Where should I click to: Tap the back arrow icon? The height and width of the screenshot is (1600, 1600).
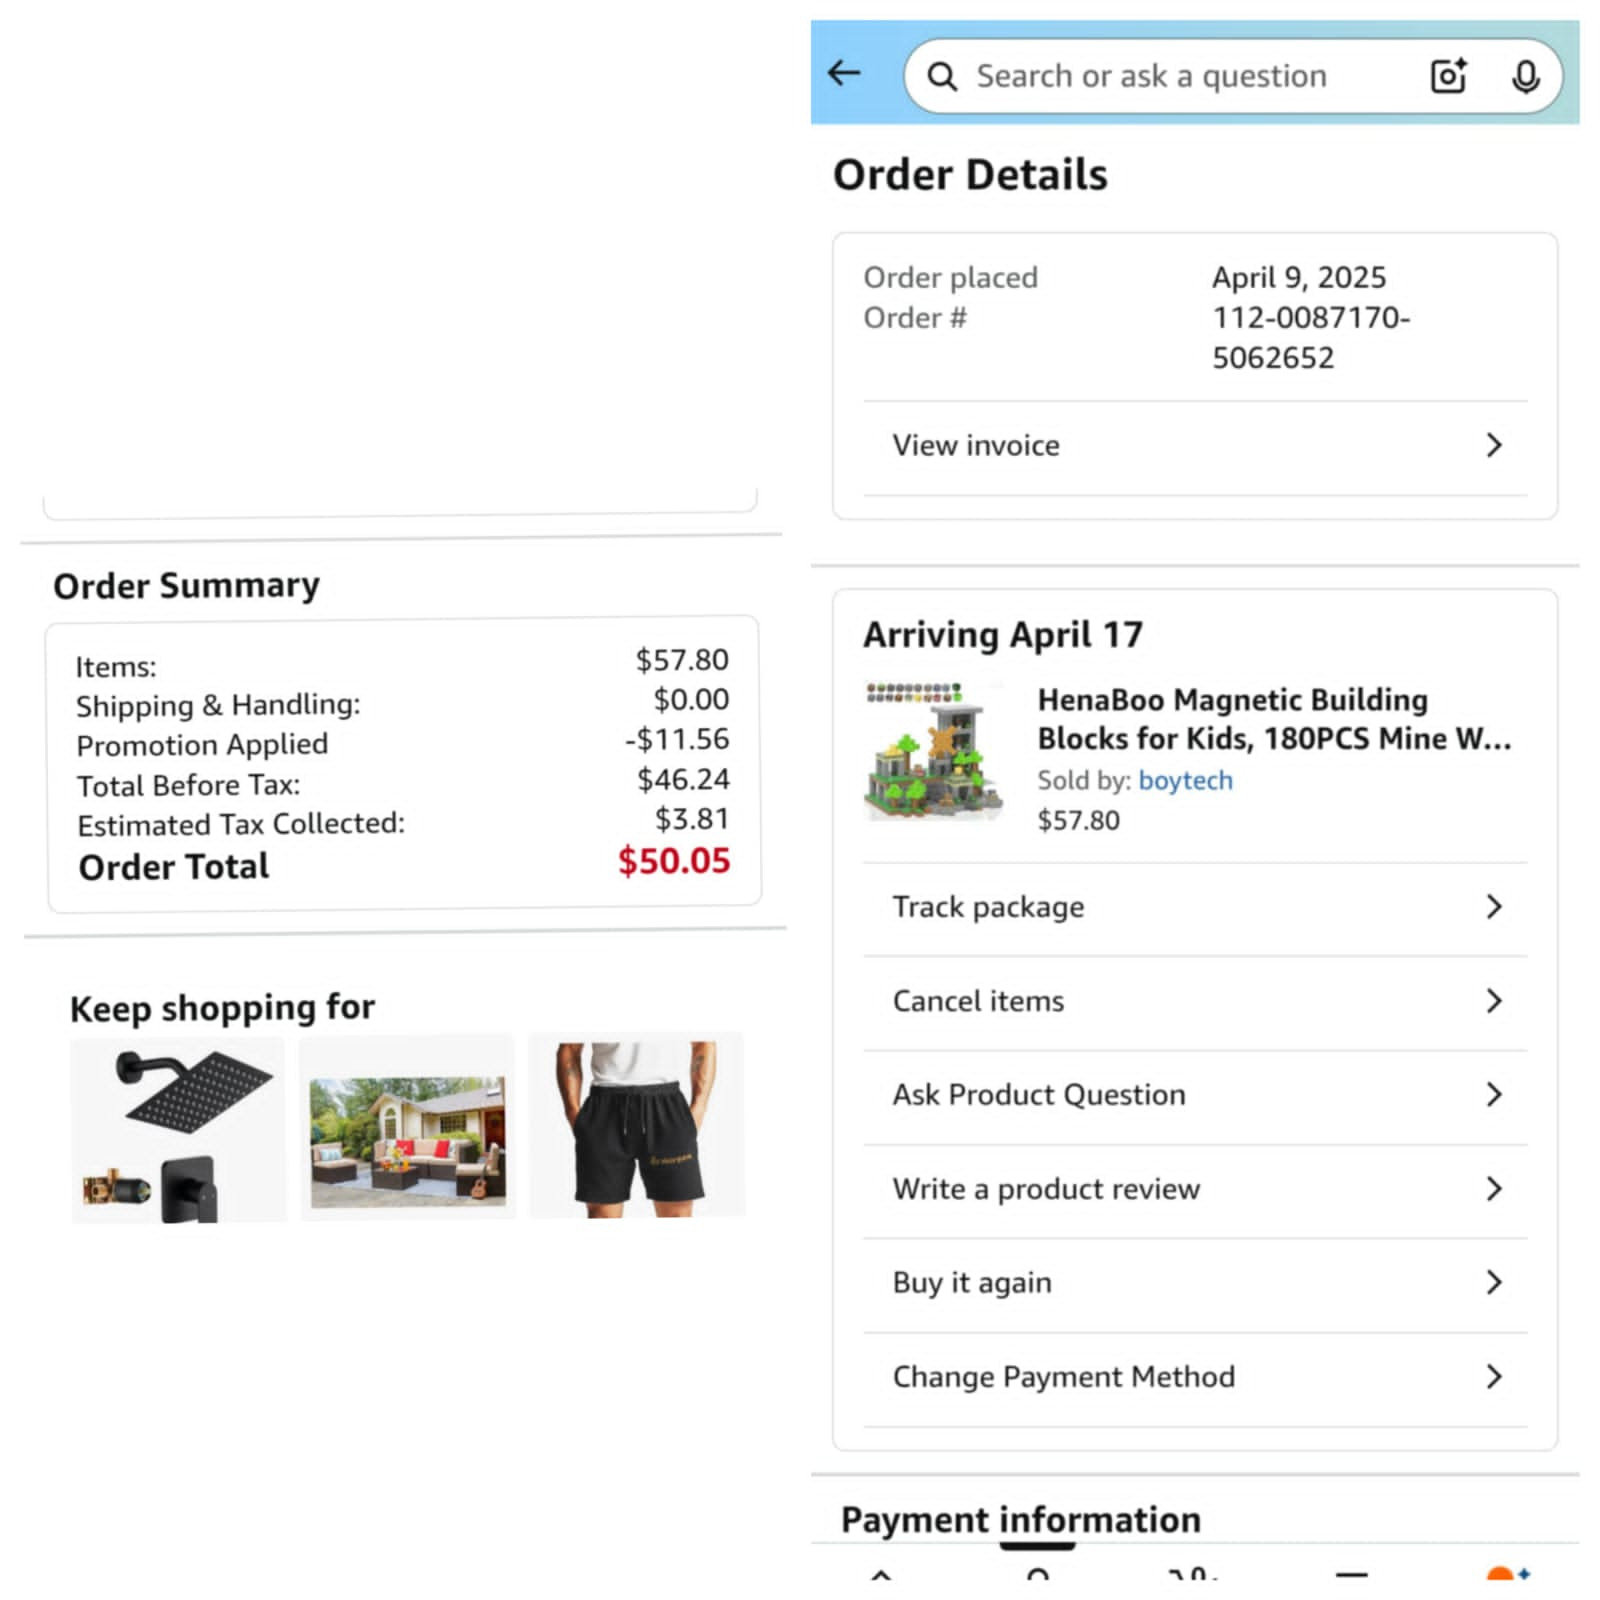pyautogui.click(x=845, y=73)
